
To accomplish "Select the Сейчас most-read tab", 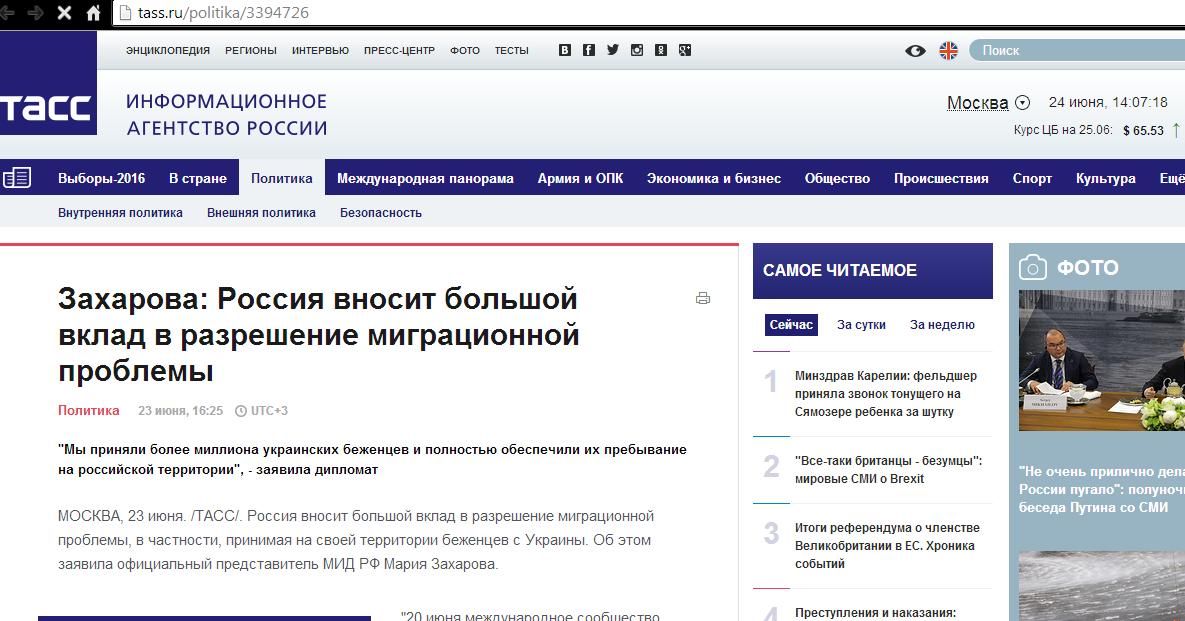I will [791, 325].
